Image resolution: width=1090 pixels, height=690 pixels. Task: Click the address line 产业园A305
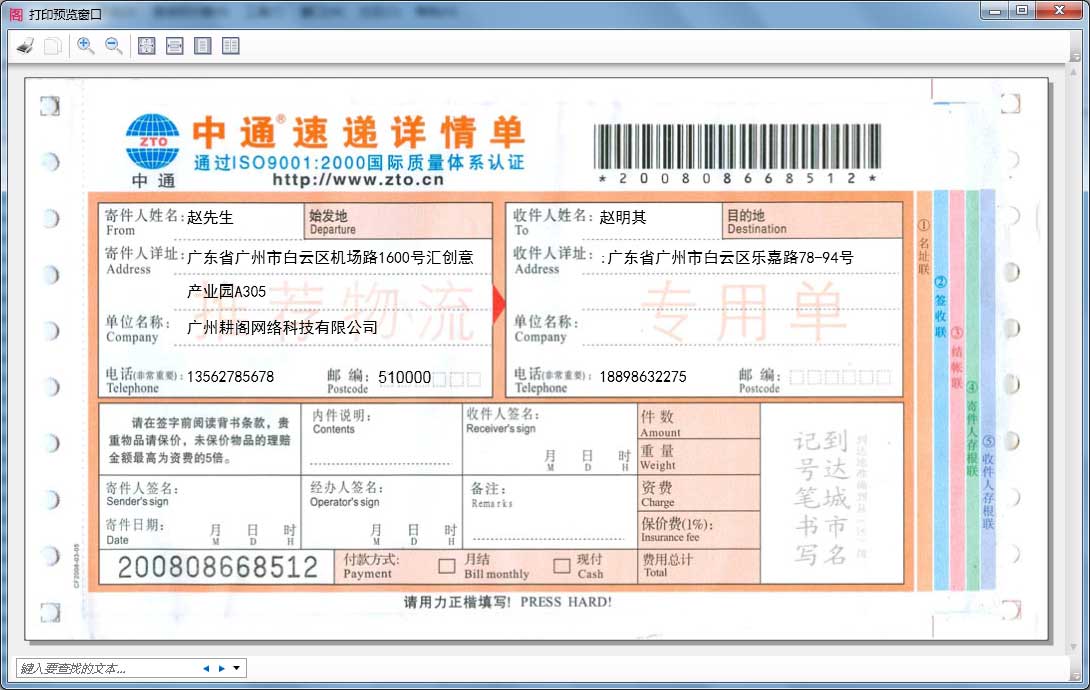click(227, 292)
